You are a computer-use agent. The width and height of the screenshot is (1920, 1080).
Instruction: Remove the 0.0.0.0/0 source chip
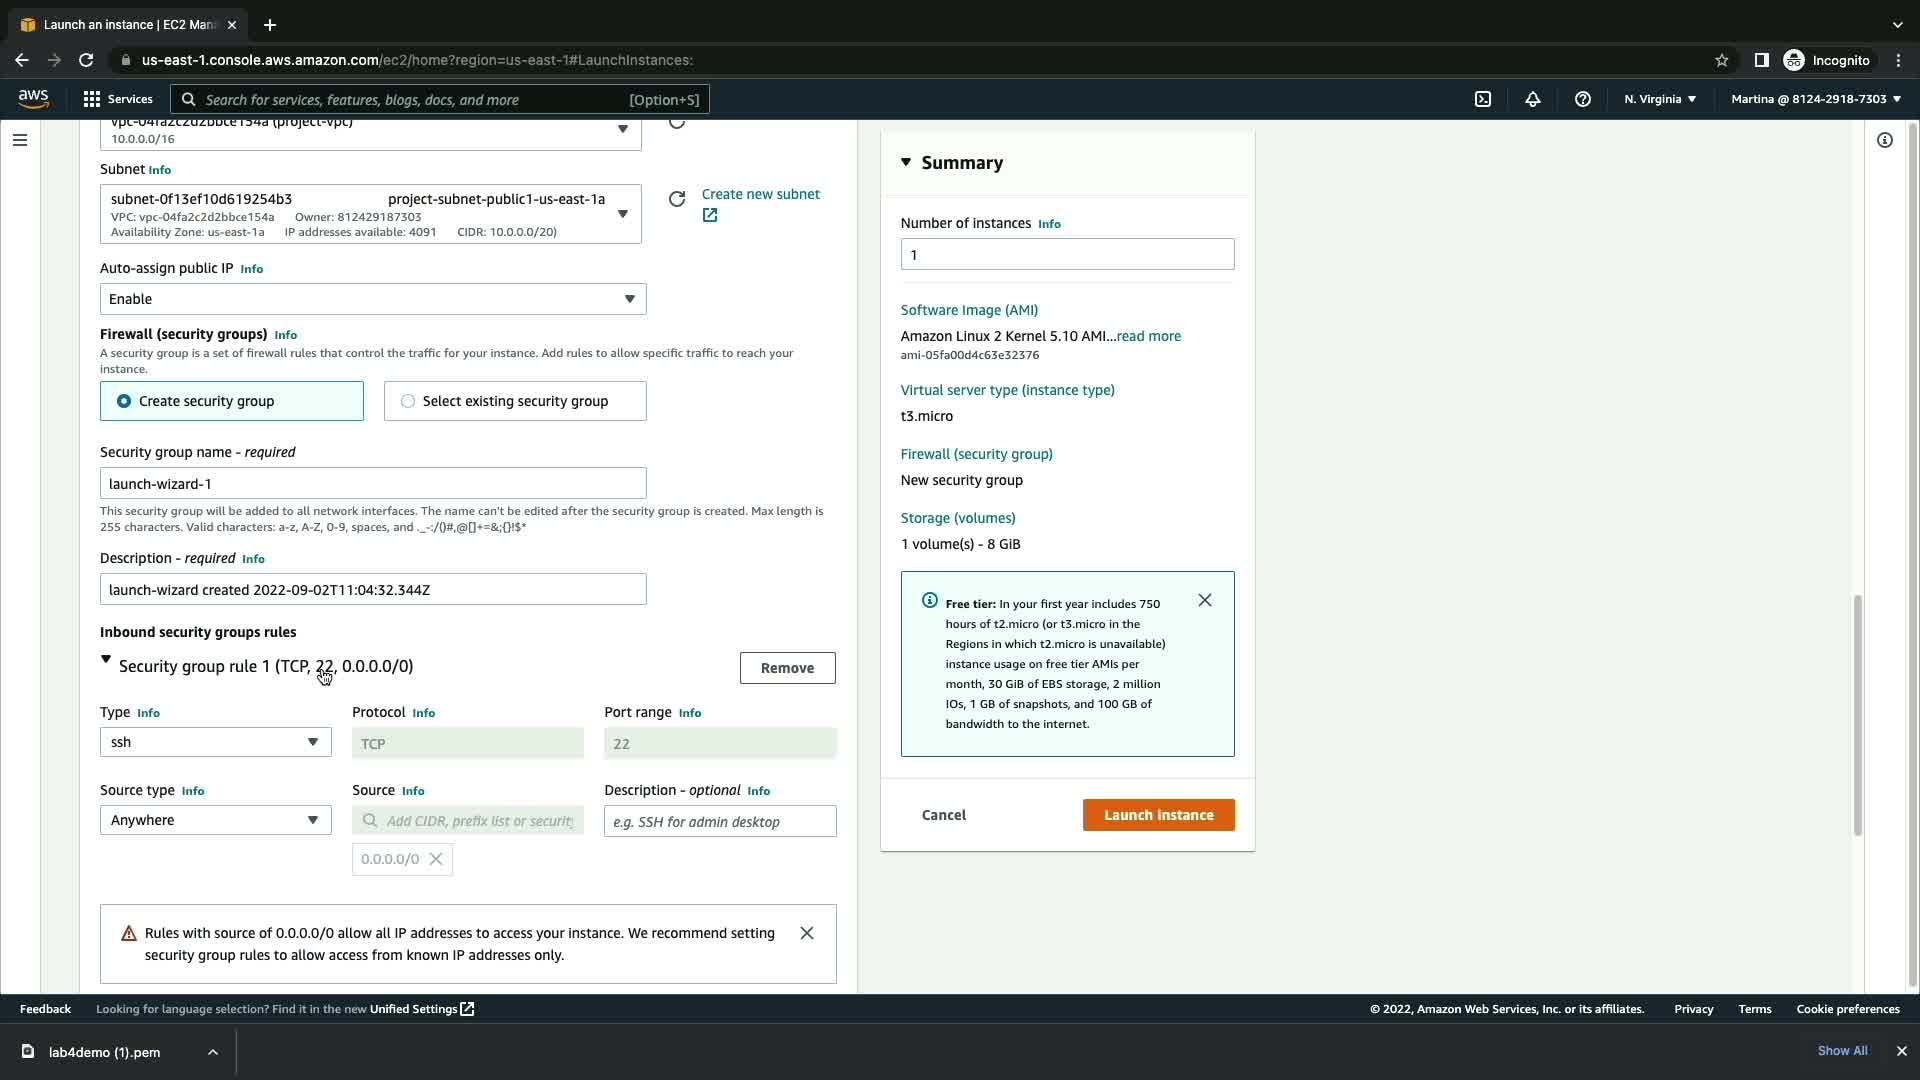click(436, 859)
